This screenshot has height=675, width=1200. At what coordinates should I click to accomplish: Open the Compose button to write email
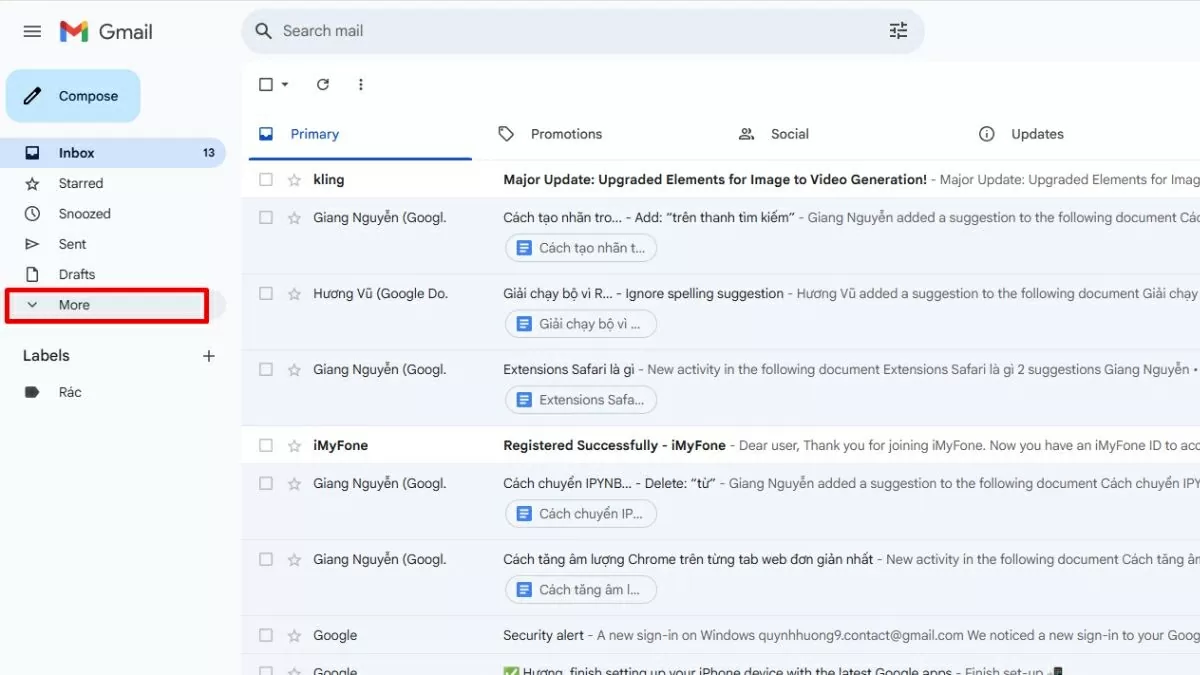[73, 95]
